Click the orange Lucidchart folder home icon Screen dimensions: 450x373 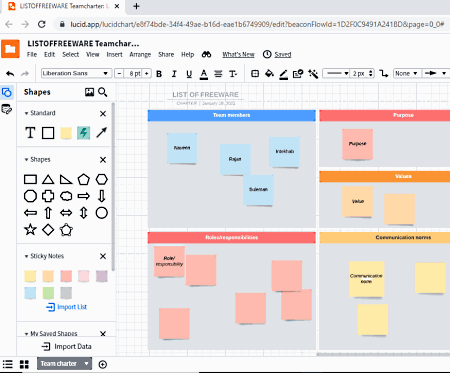click(x=10, y=49)
